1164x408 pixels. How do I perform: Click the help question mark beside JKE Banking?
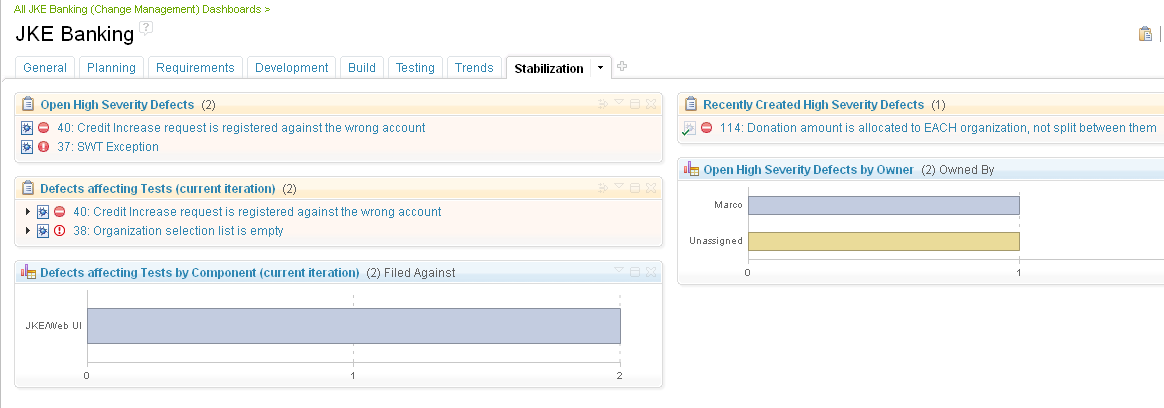click(146, 28)
